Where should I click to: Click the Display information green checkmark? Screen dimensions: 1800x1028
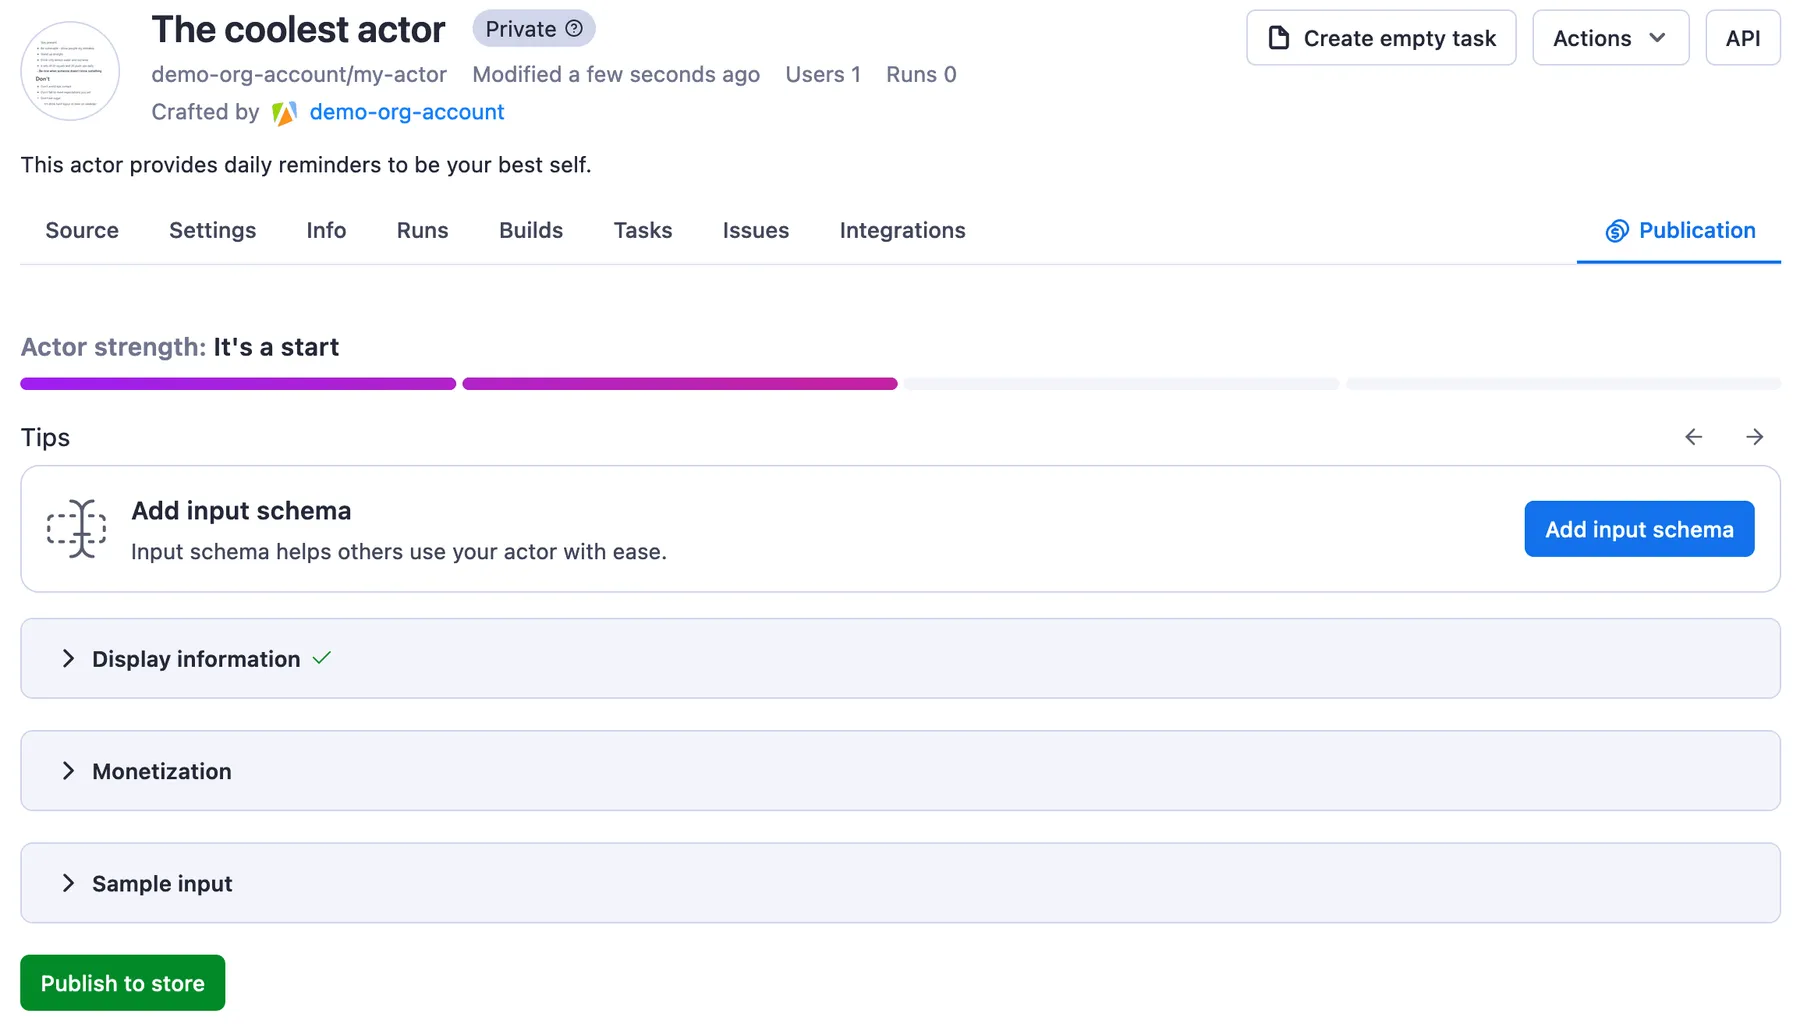tap(322, 658)
